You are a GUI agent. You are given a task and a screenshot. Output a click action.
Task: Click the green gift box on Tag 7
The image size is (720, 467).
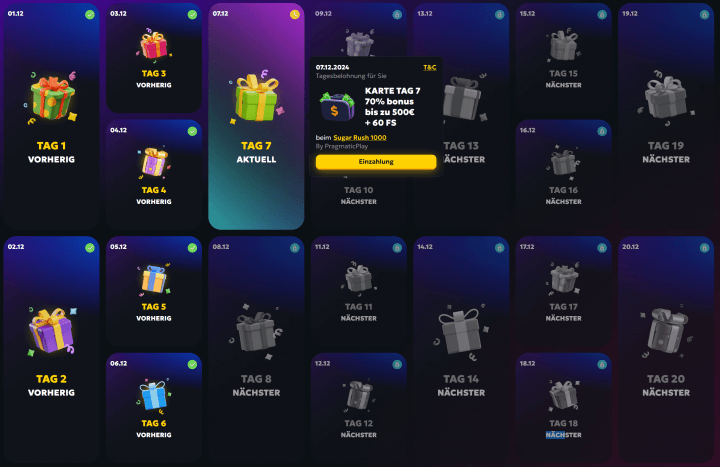coord(256,98)
